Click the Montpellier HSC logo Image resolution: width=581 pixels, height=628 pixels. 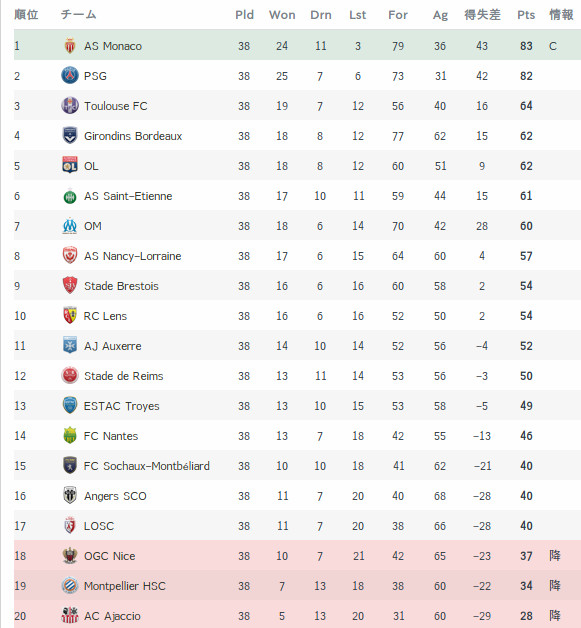point(70,586)
